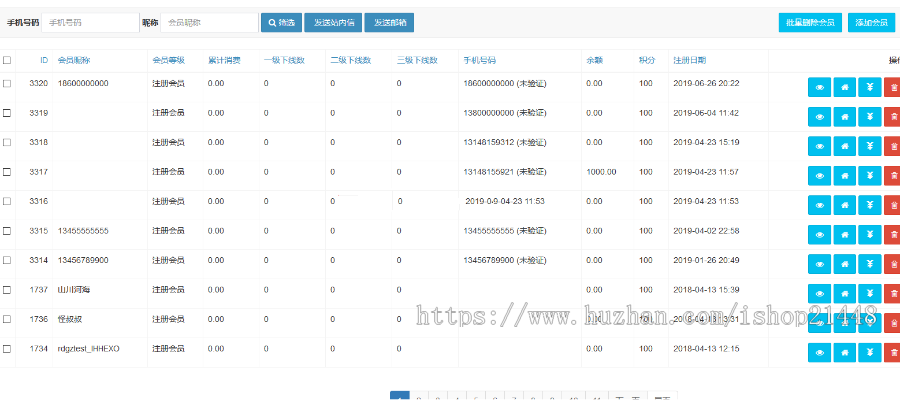Click the 筛选 filter button
Image resolution: width=900 pixels, height=404 pixels.
(x=281, y=23)
